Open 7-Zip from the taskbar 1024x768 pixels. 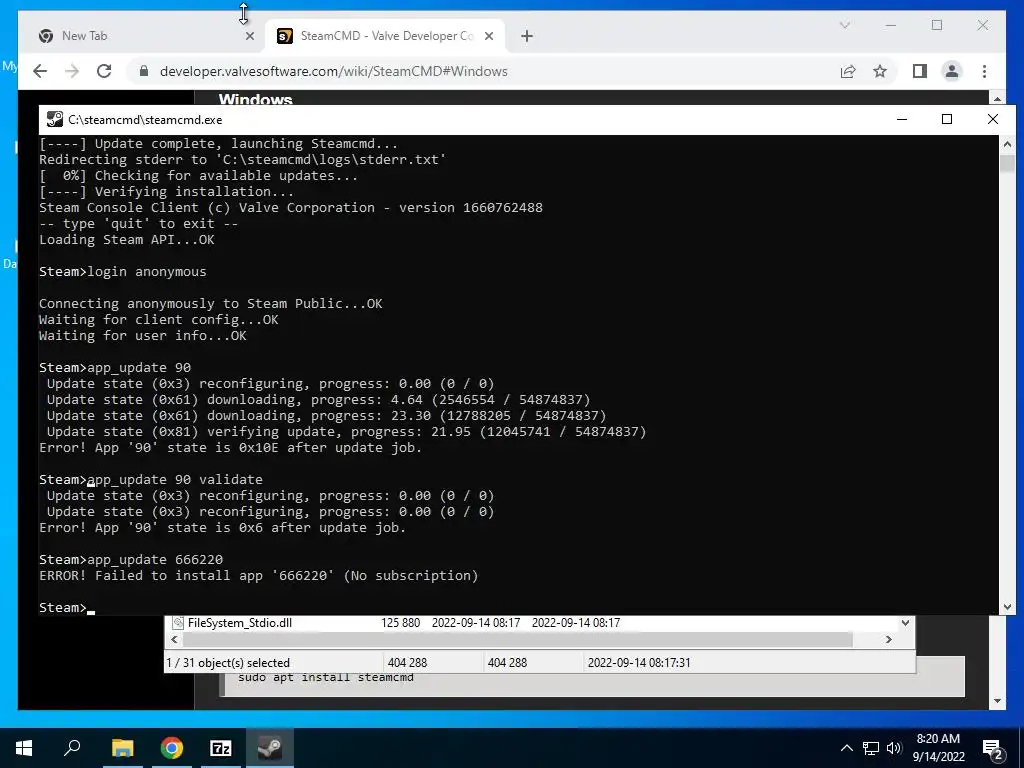pos(221,748)
